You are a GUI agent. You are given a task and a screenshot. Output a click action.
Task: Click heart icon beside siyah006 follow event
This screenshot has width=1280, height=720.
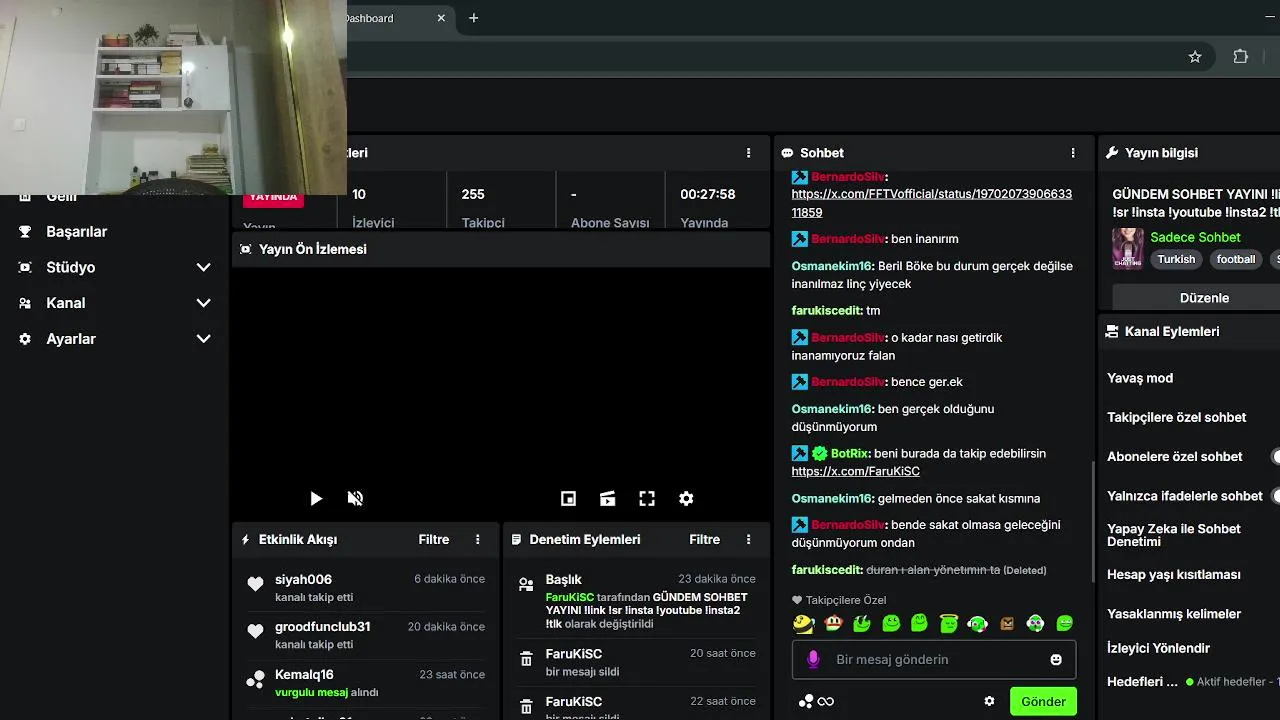click(255, 584)
